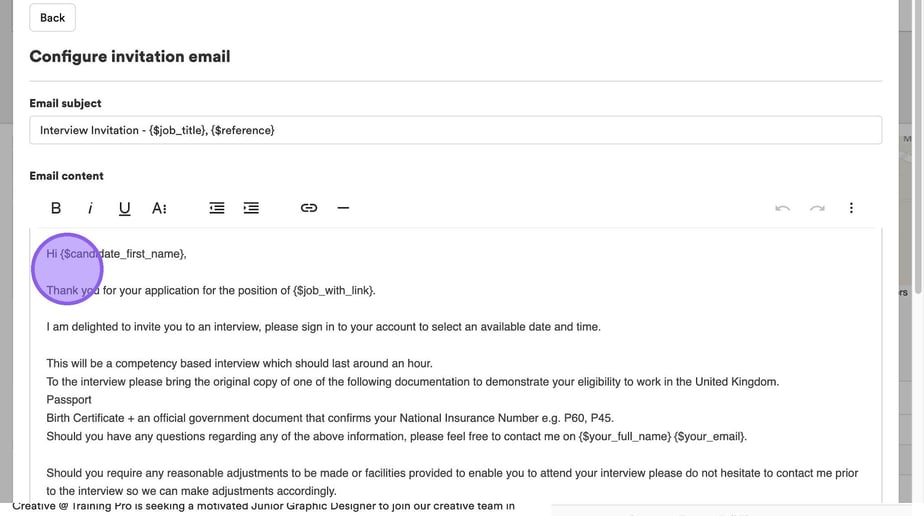Screen dimensions: 924x516
Task: Decrease indent of paragraph
Action: coord(217,208)
